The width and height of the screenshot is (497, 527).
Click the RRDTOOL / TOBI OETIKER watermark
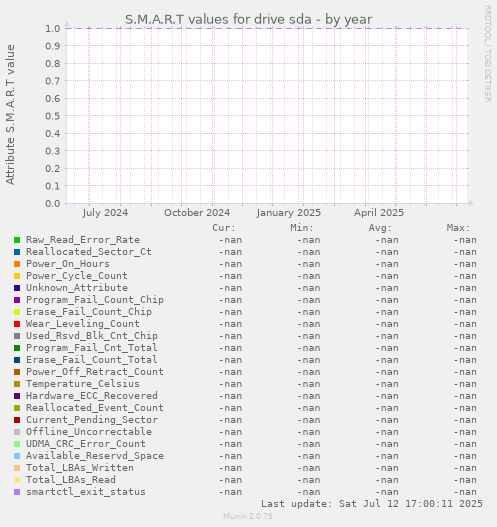pyautogui.click(x=487, y=54)
